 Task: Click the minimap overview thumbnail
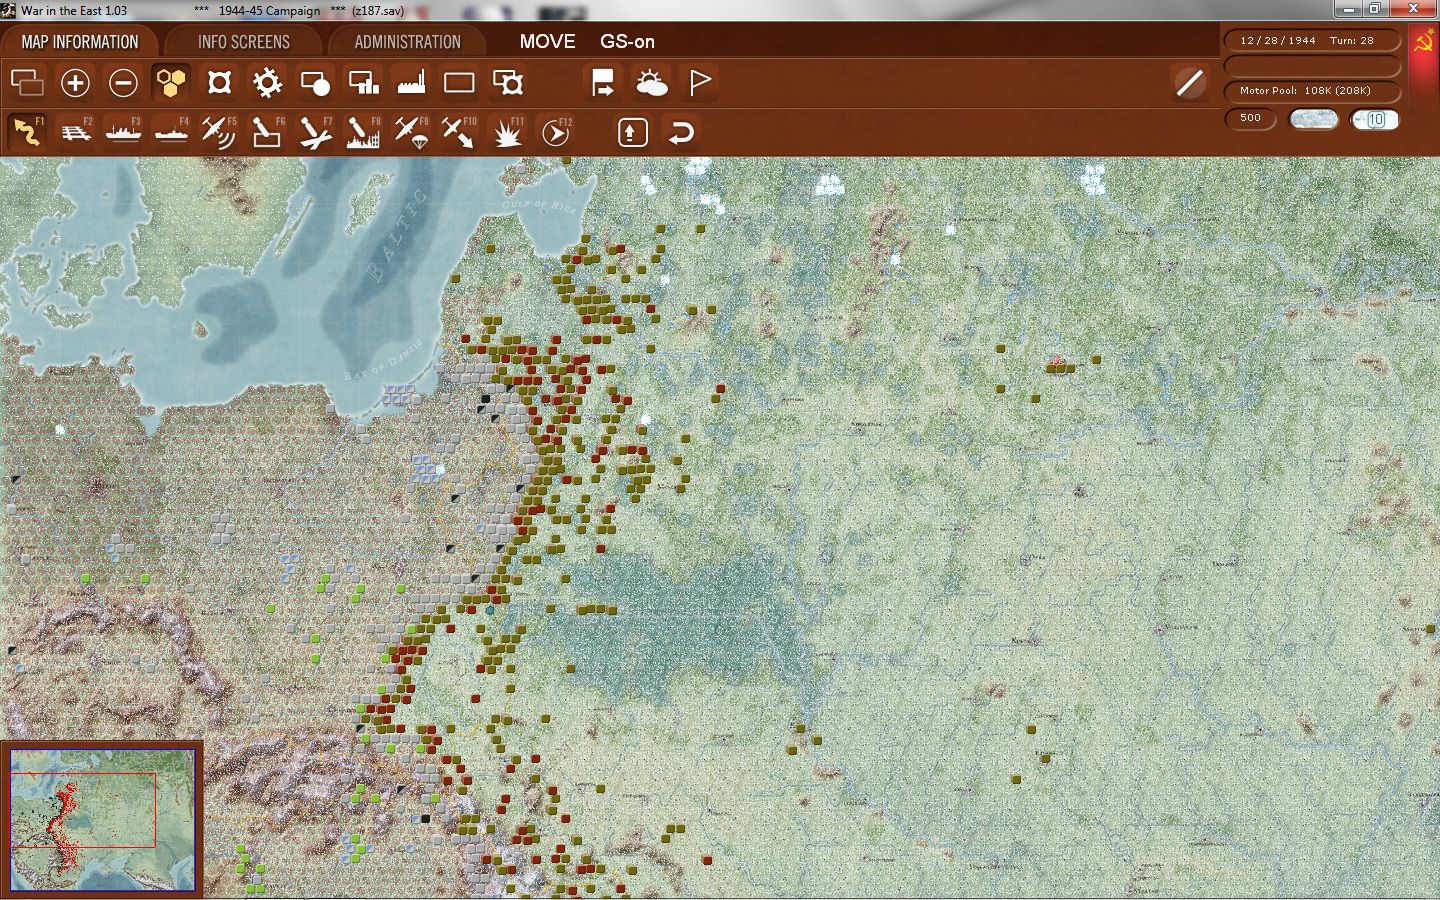point(102,819)
